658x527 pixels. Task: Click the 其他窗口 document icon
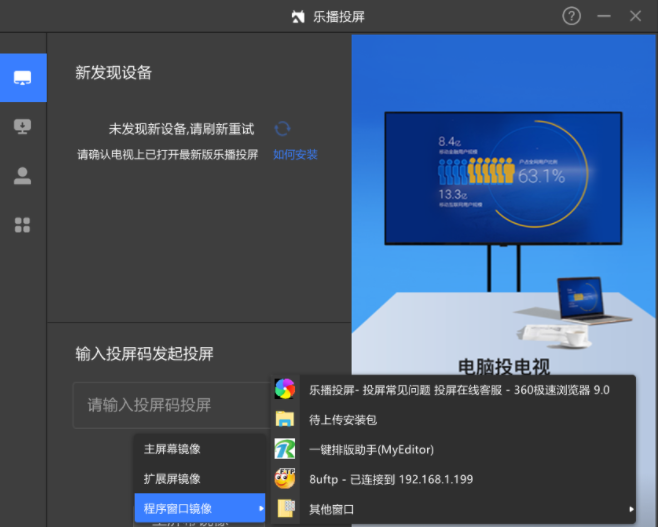tap(286, 509)
